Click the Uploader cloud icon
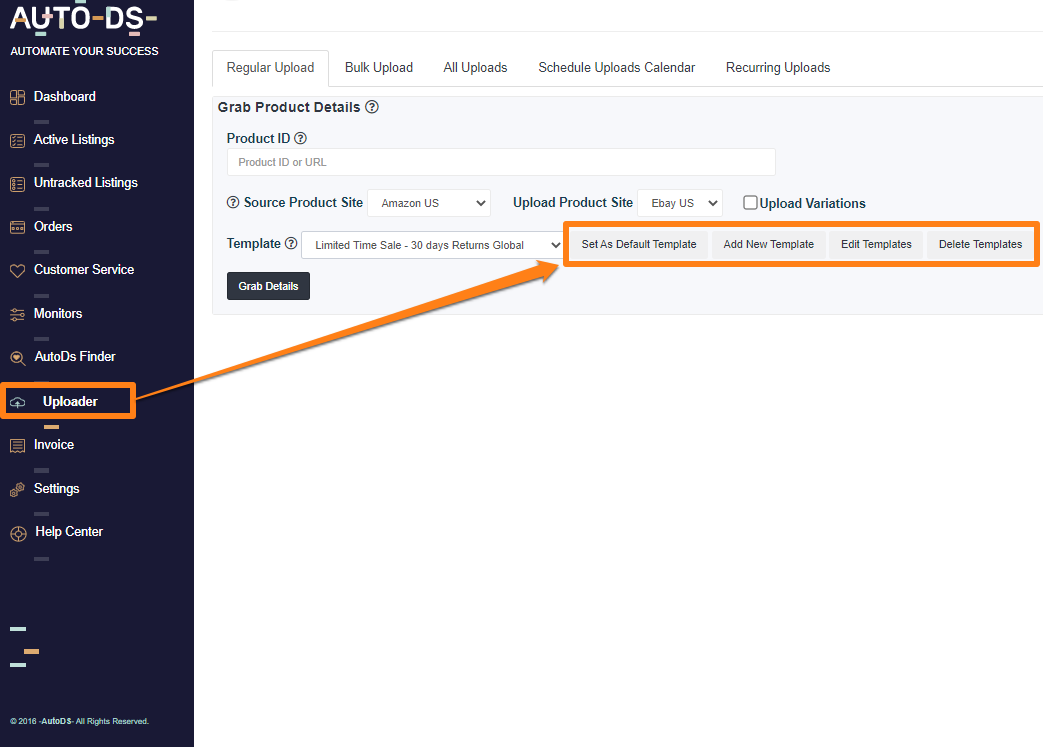This screenshot has height=747, width=1043. point(18,402)
